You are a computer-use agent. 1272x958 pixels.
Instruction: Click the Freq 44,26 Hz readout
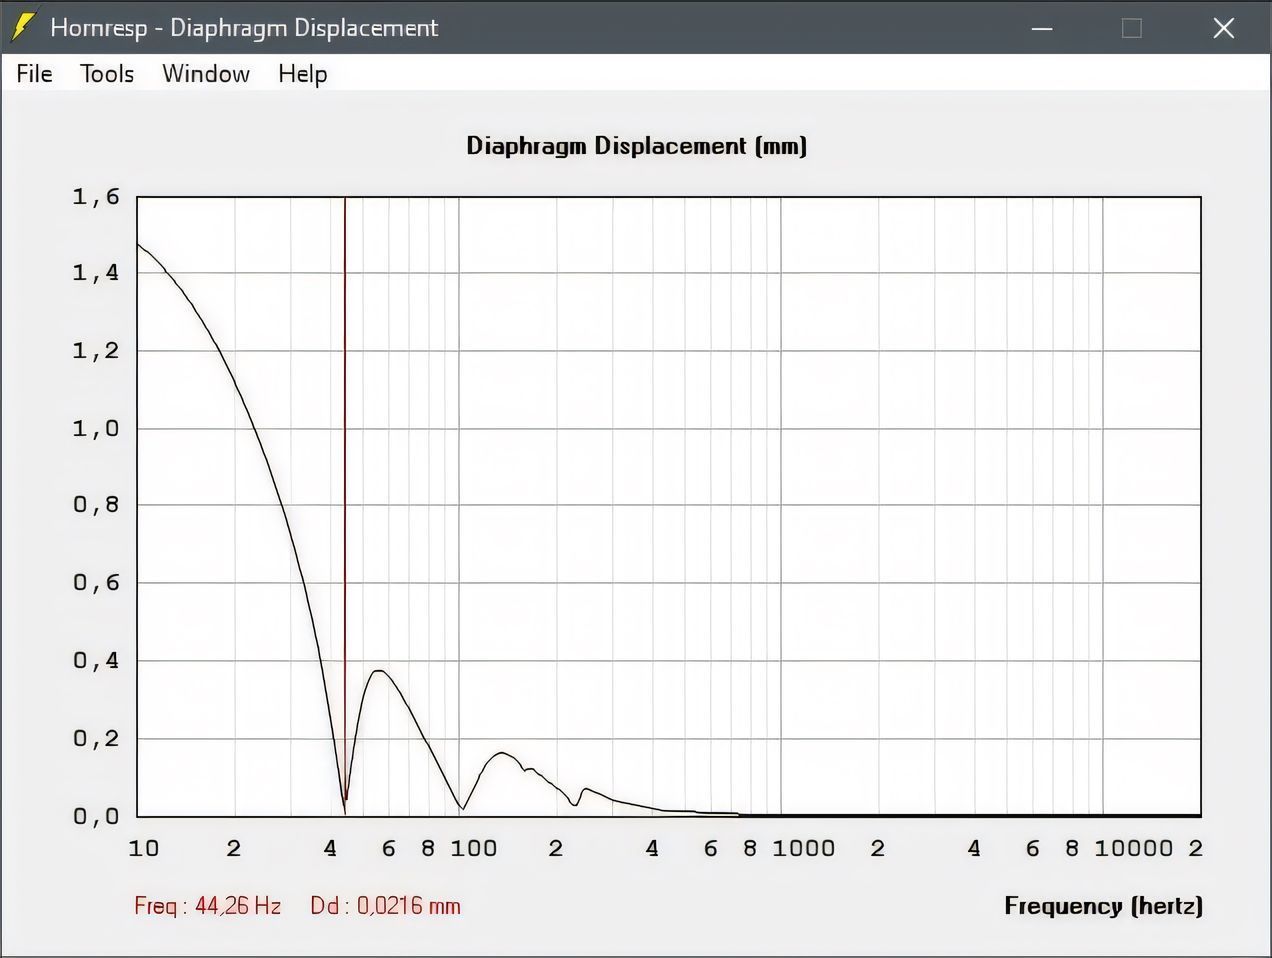click(x=208, y=906)
